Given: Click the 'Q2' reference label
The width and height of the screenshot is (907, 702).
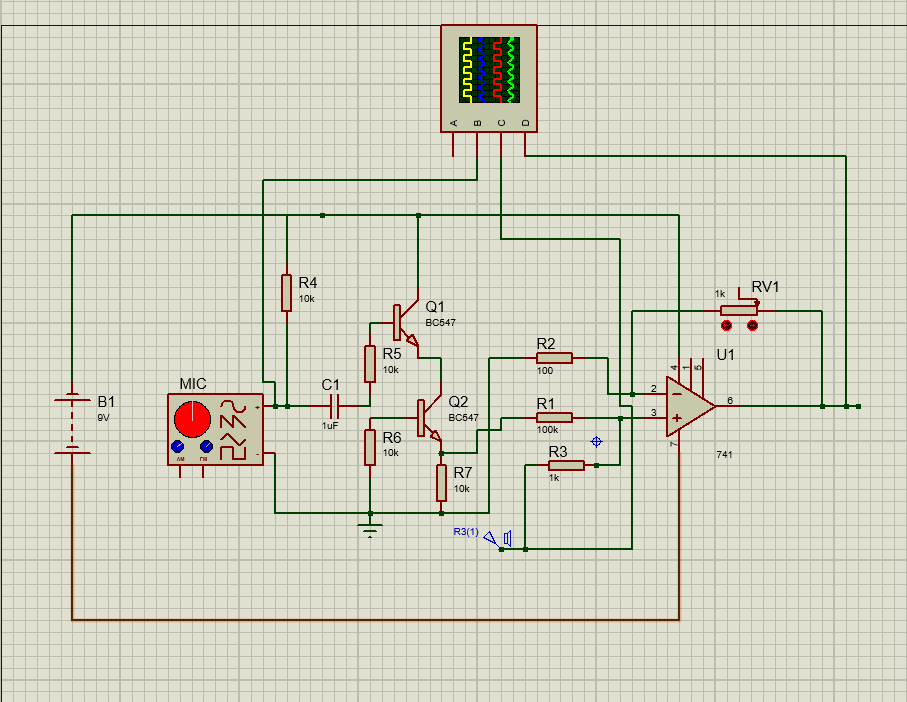Looking at the screenshot, I should coord(458,401).
